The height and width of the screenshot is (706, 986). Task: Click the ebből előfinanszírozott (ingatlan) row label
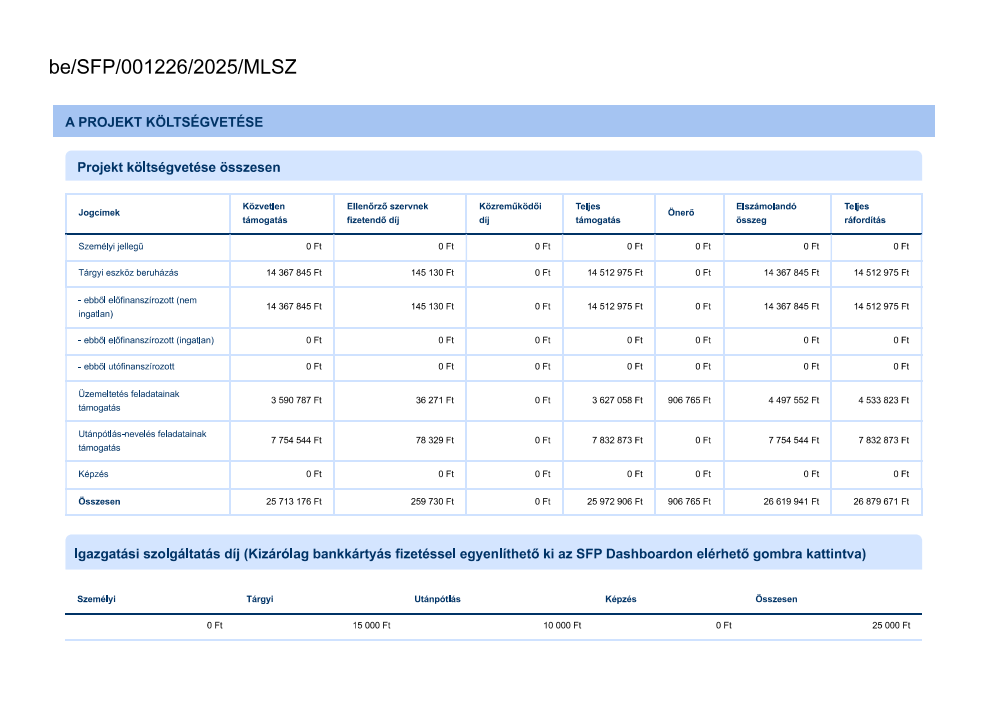pos(146,340)
